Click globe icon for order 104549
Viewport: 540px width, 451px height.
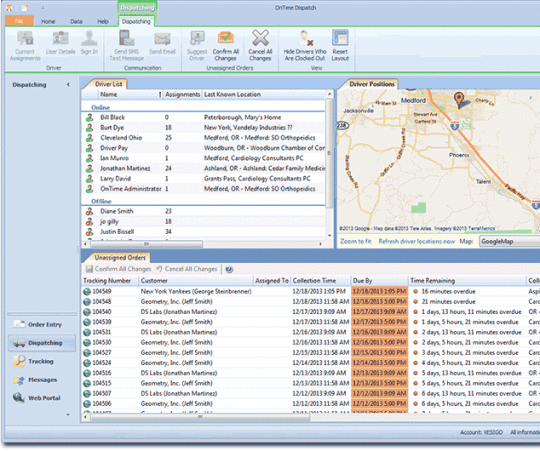pyautogui.click(x=87, y=292)
